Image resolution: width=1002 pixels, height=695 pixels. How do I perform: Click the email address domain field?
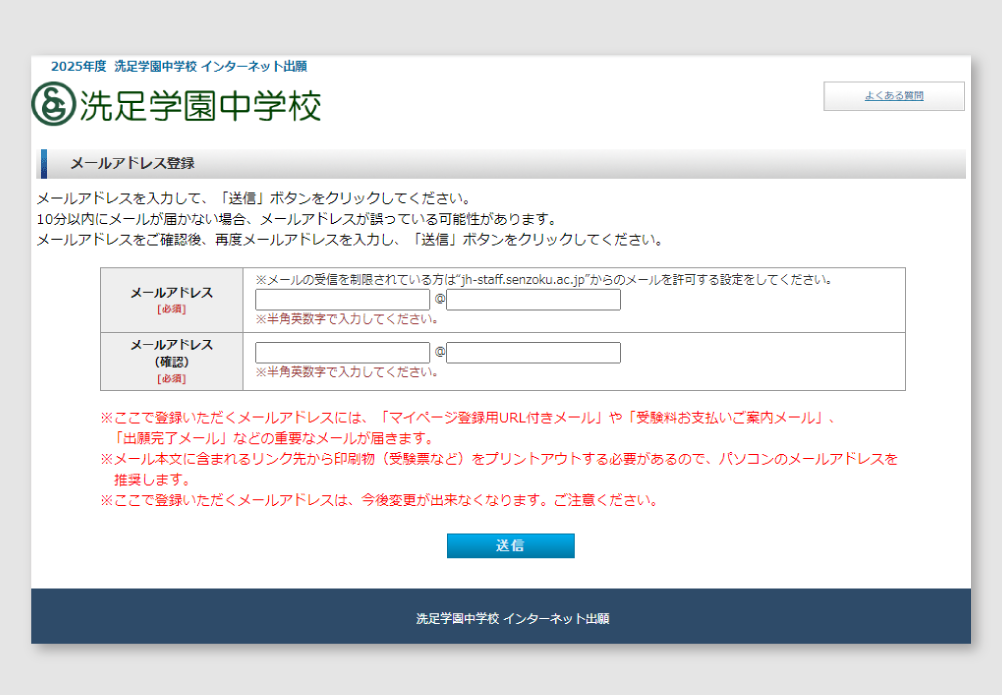point(533,300)
